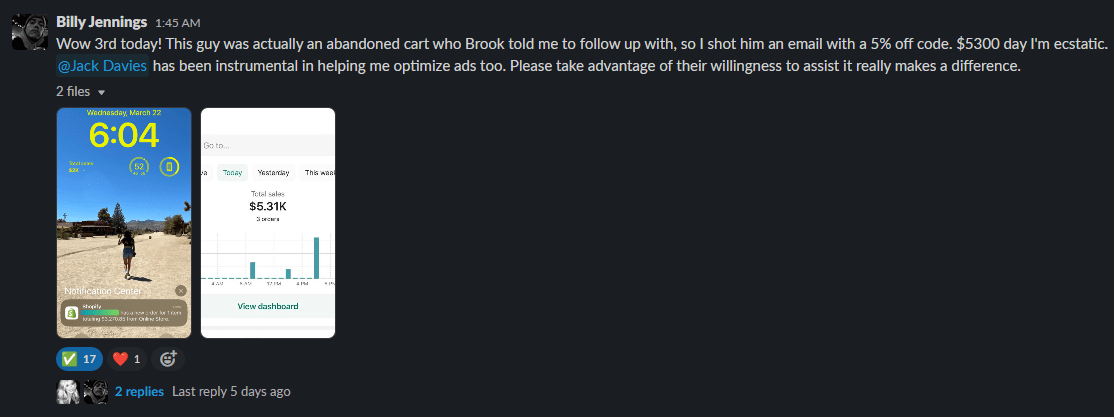Open the lock screen 6:04 image thumbnail
This screenshot has height=417, width=1114.
124,222
